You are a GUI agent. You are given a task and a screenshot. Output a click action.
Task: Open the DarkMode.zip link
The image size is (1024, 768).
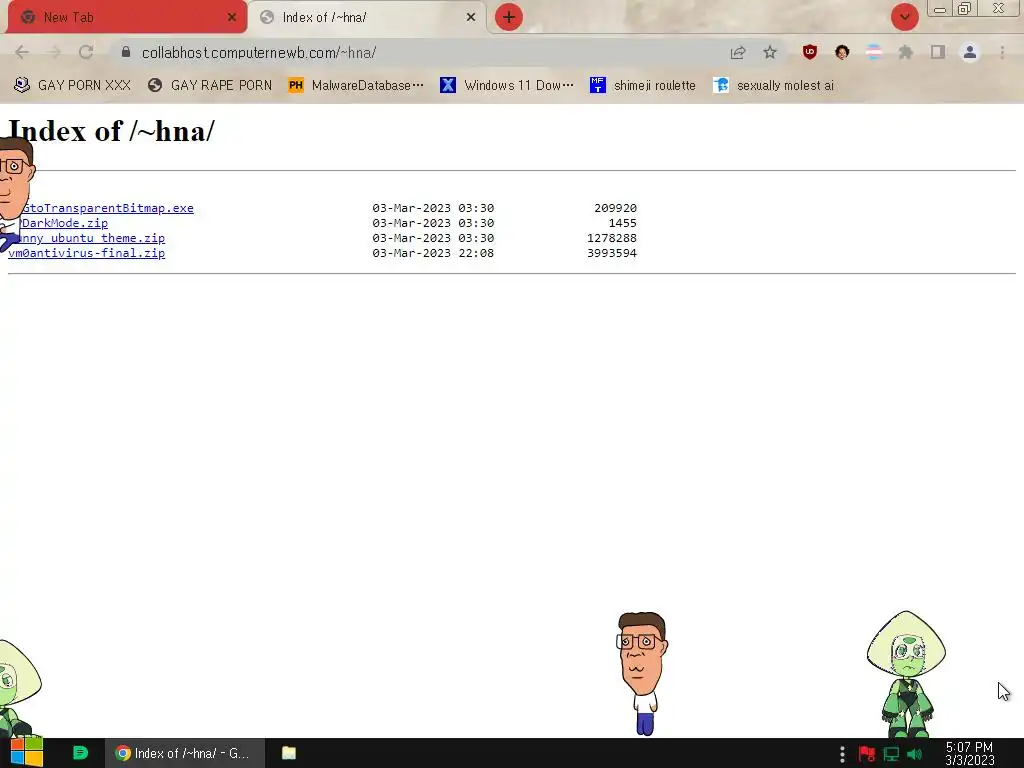[x=65, y=223]
